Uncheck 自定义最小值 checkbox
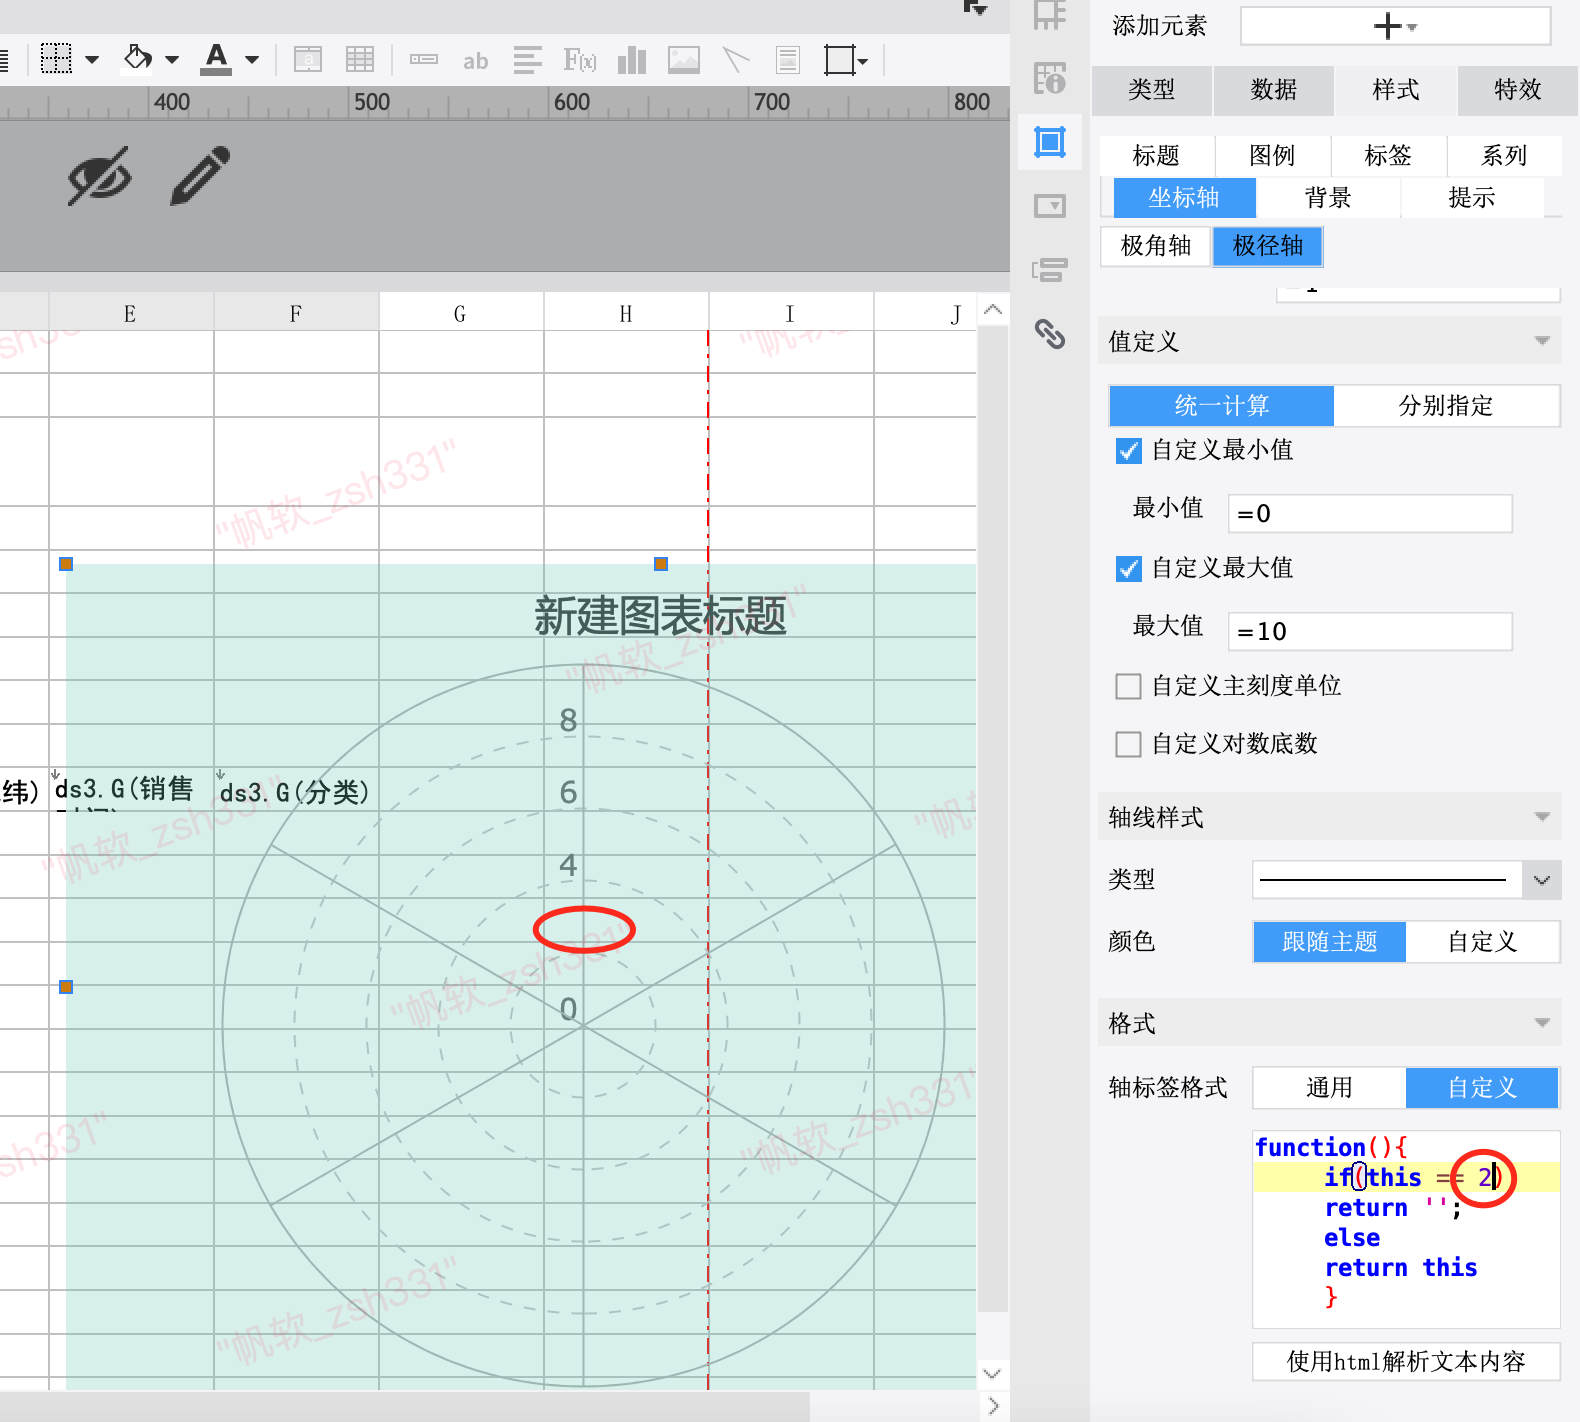1580x1422 pixels. click(1128, 451)
